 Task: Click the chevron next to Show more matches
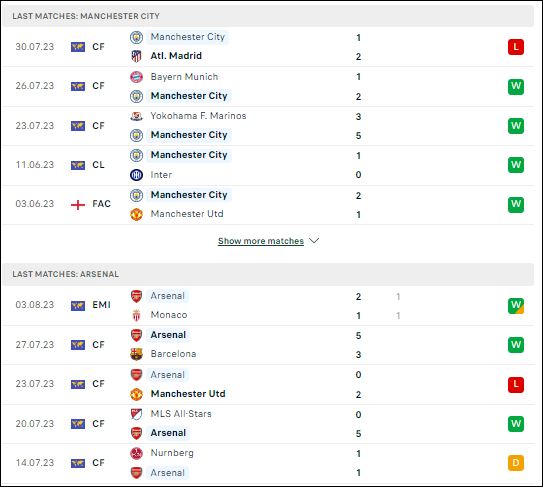(314, 240)
